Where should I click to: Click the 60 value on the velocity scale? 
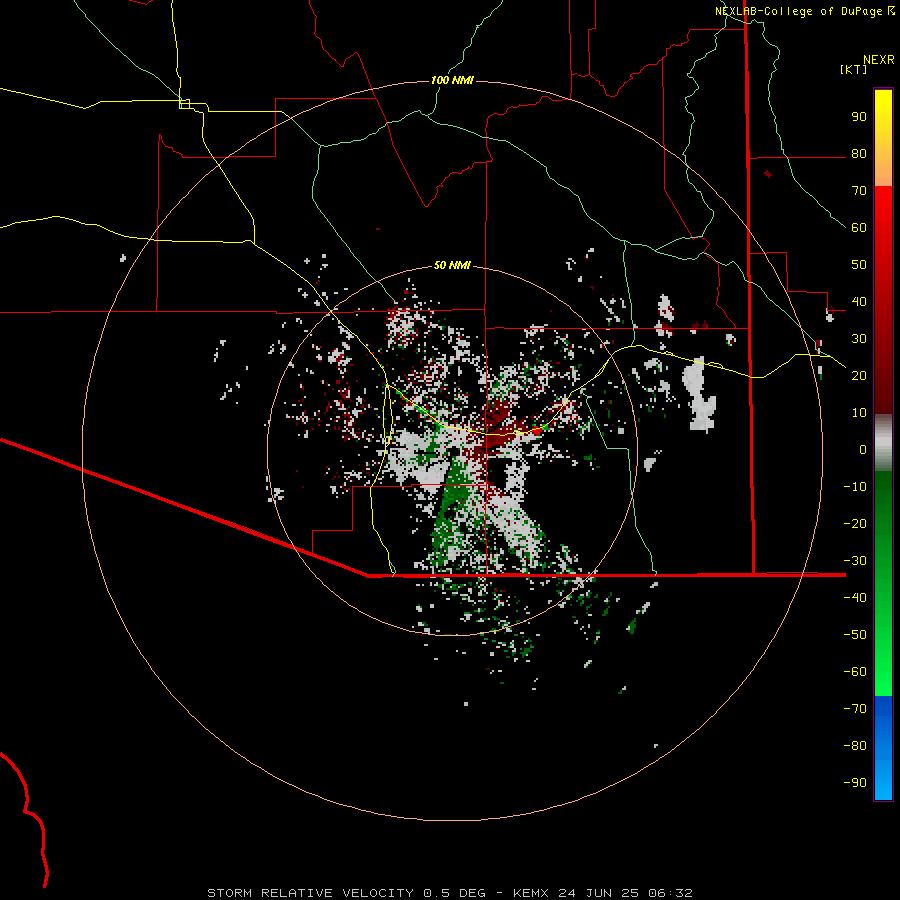coord(859,228)
